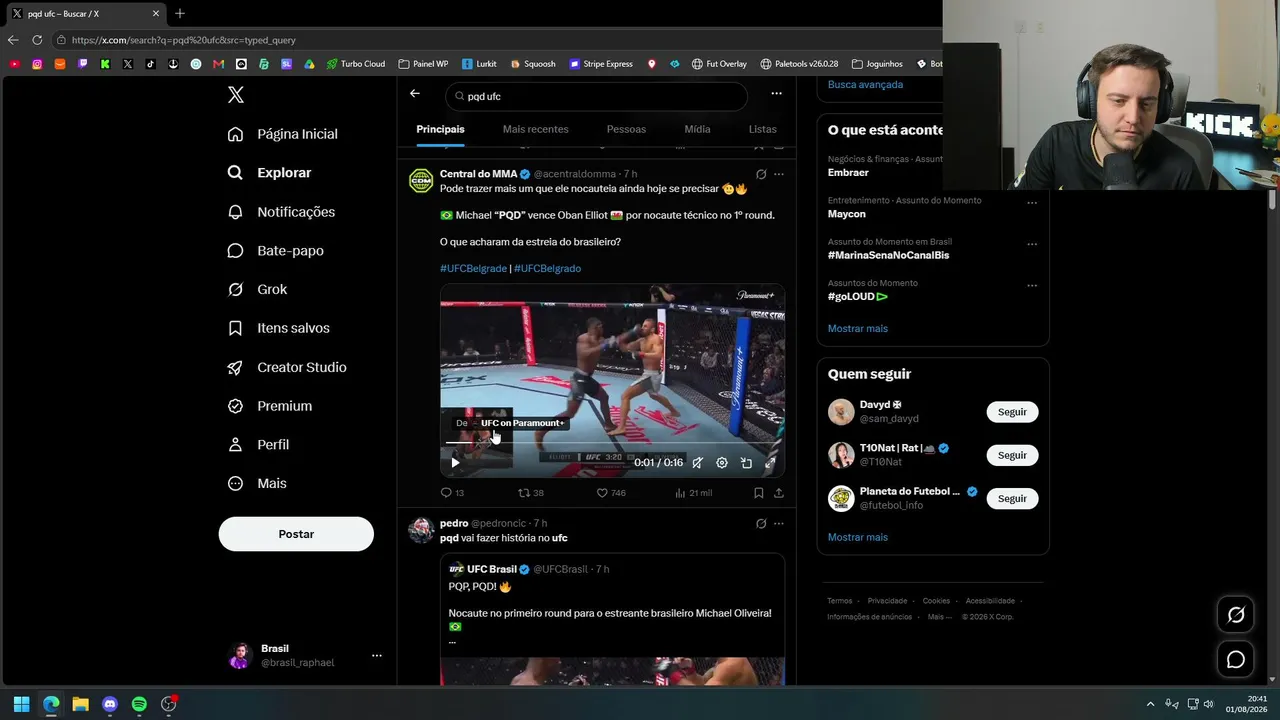
Task: Switch to the Mais recentes tab
Action: point(536,129)
